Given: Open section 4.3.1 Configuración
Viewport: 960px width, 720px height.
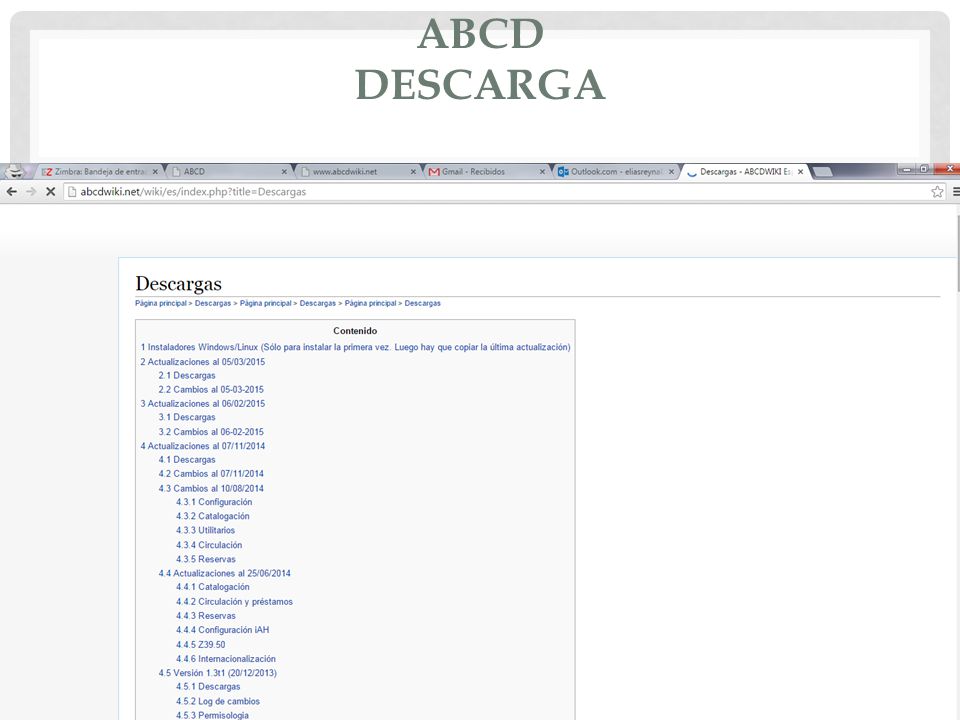Looking at the screenshot, I should (x=214, y=502).
